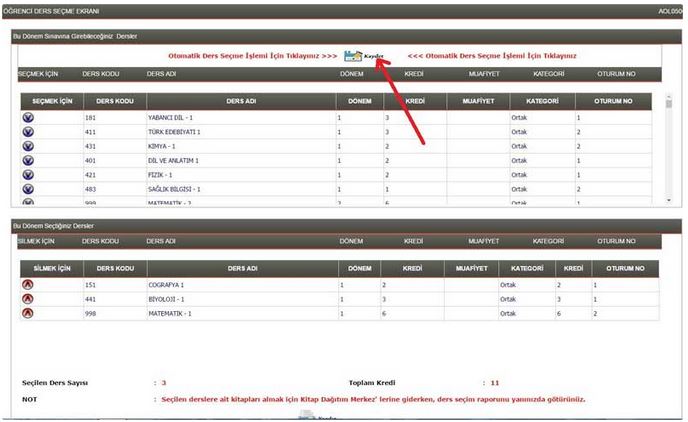The width and height of the screenshot is (688, 422).
Task: Remove MATEMATİK - 1 with its red icon
Action: click(x=27, y=313)
